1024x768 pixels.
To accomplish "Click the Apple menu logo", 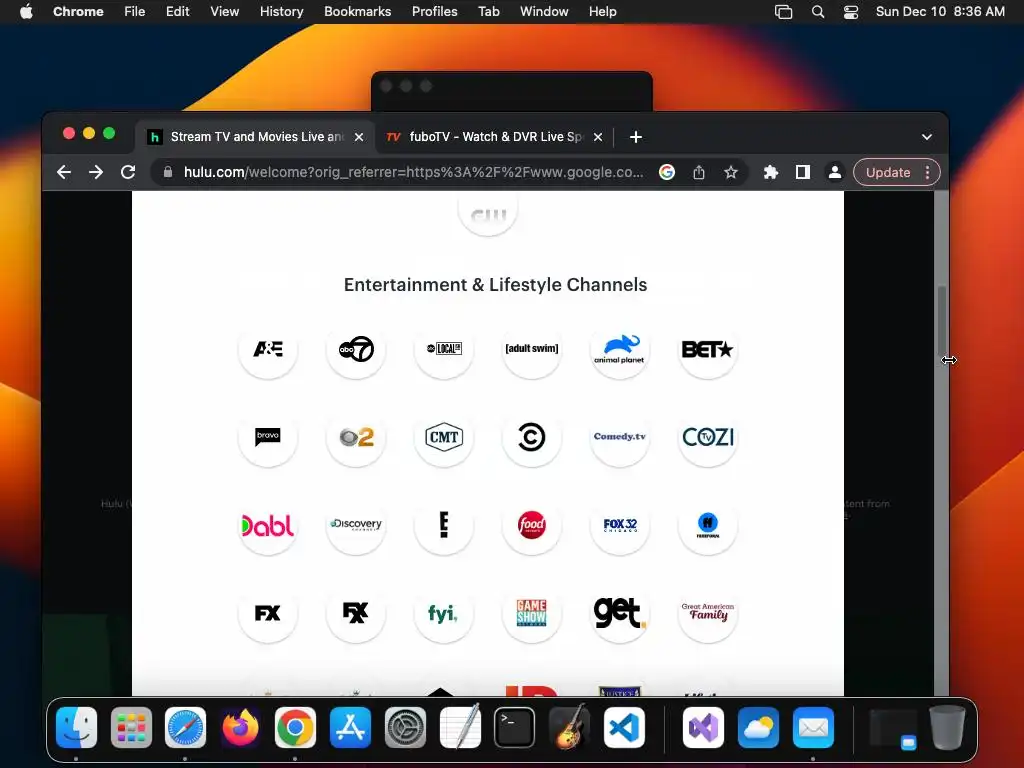I will (x=26, y=12).
